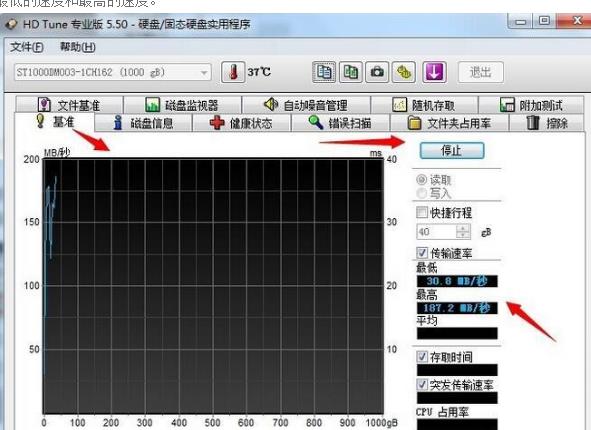Click the 40 gB size input field
591x430 pixels.
point(436,232)
